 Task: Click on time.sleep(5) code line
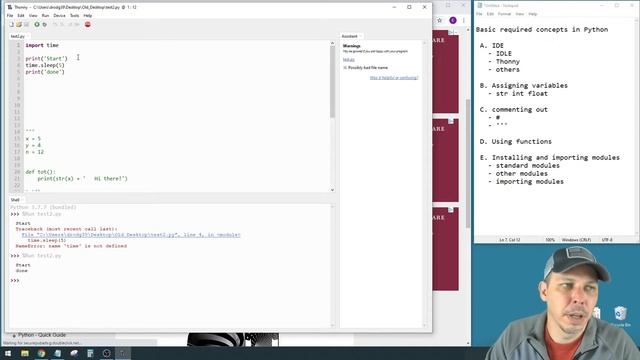(45, 65)
